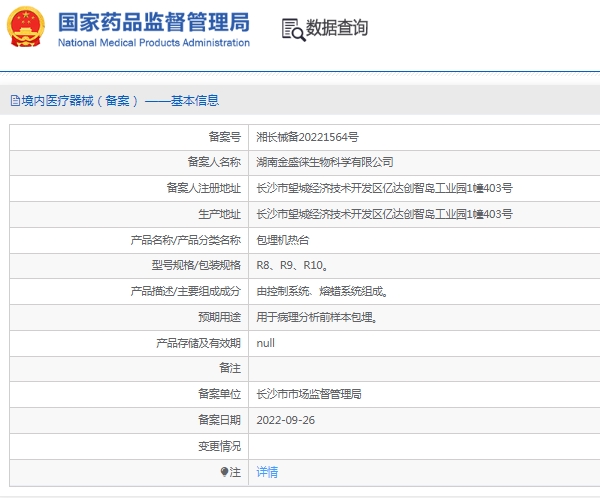Image resolution: width=600 pixels, height=498 pixels.
Task: Click the 备案单位 label
Action: (220, 394)
